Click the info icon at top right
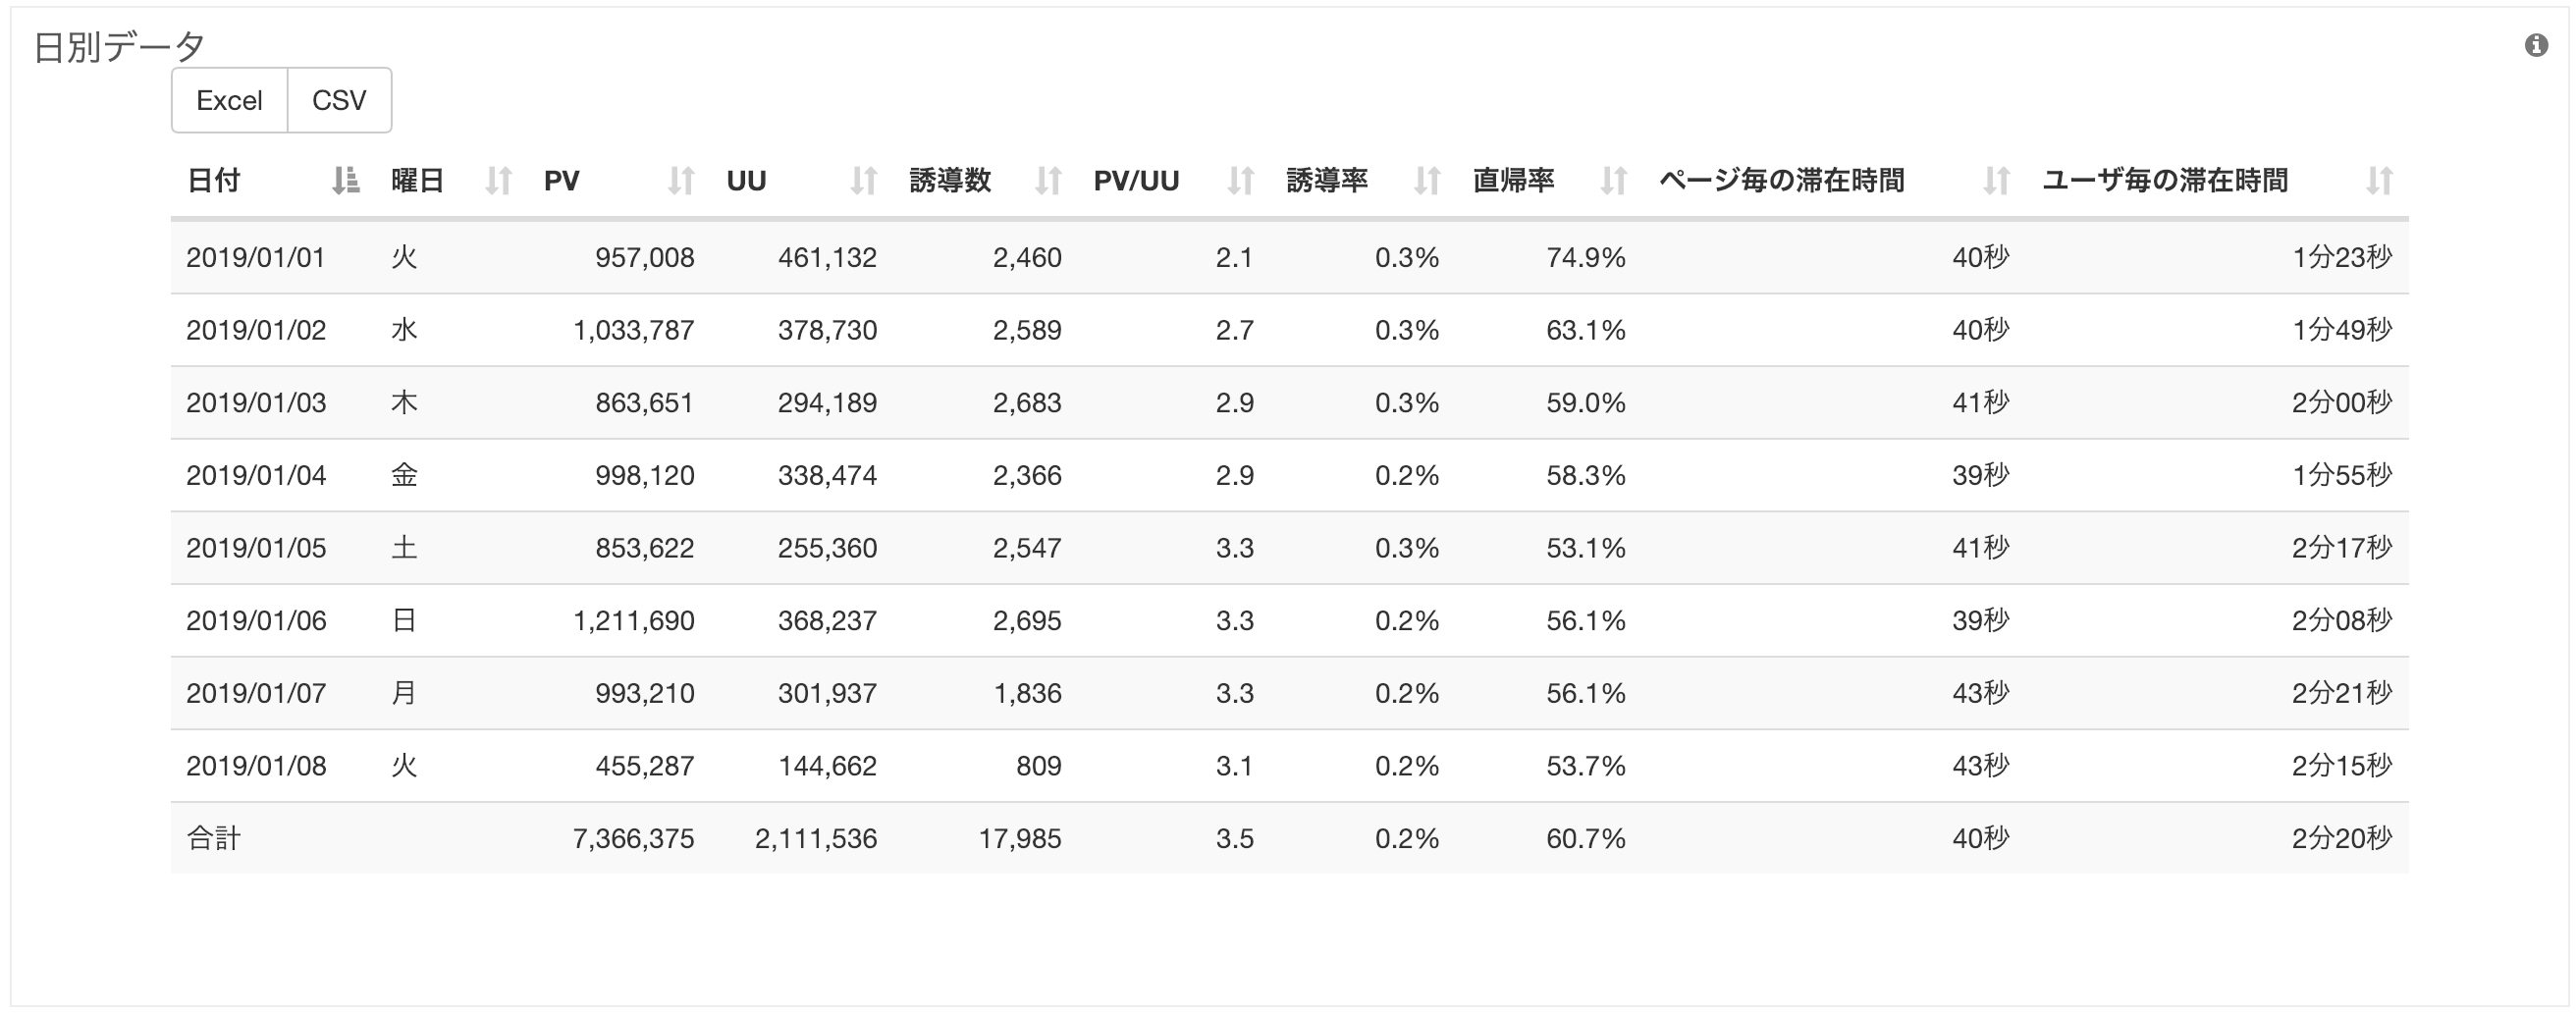 tap(2536, 45)
